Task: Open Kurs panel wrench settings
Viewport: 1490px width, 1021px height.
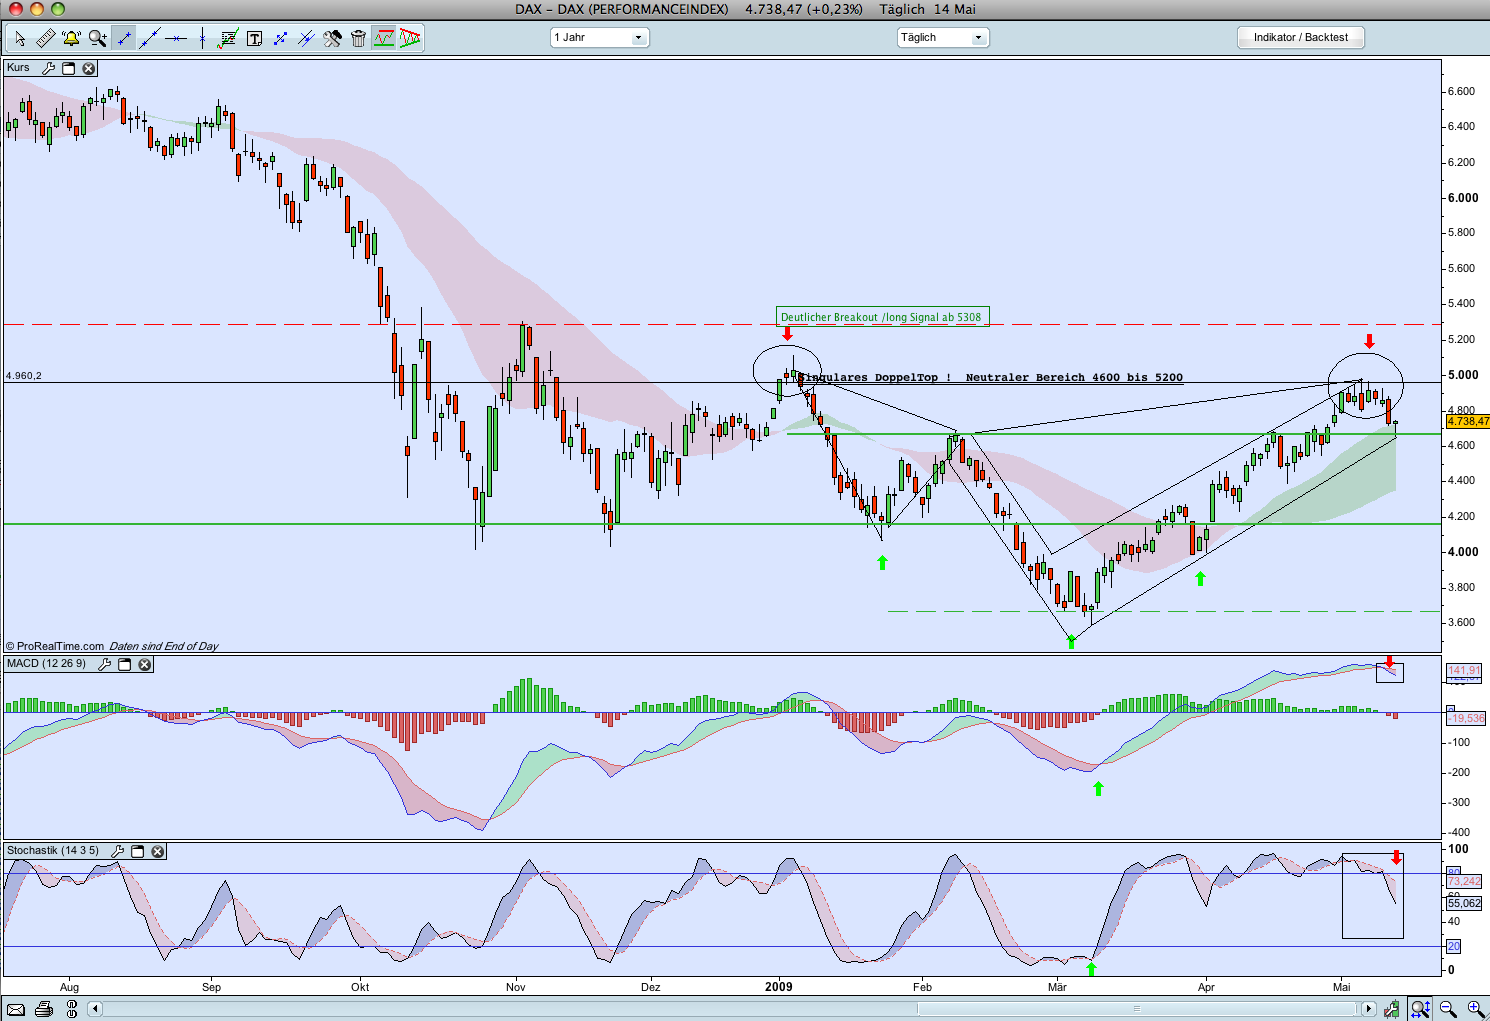Action: click(49, 68)
